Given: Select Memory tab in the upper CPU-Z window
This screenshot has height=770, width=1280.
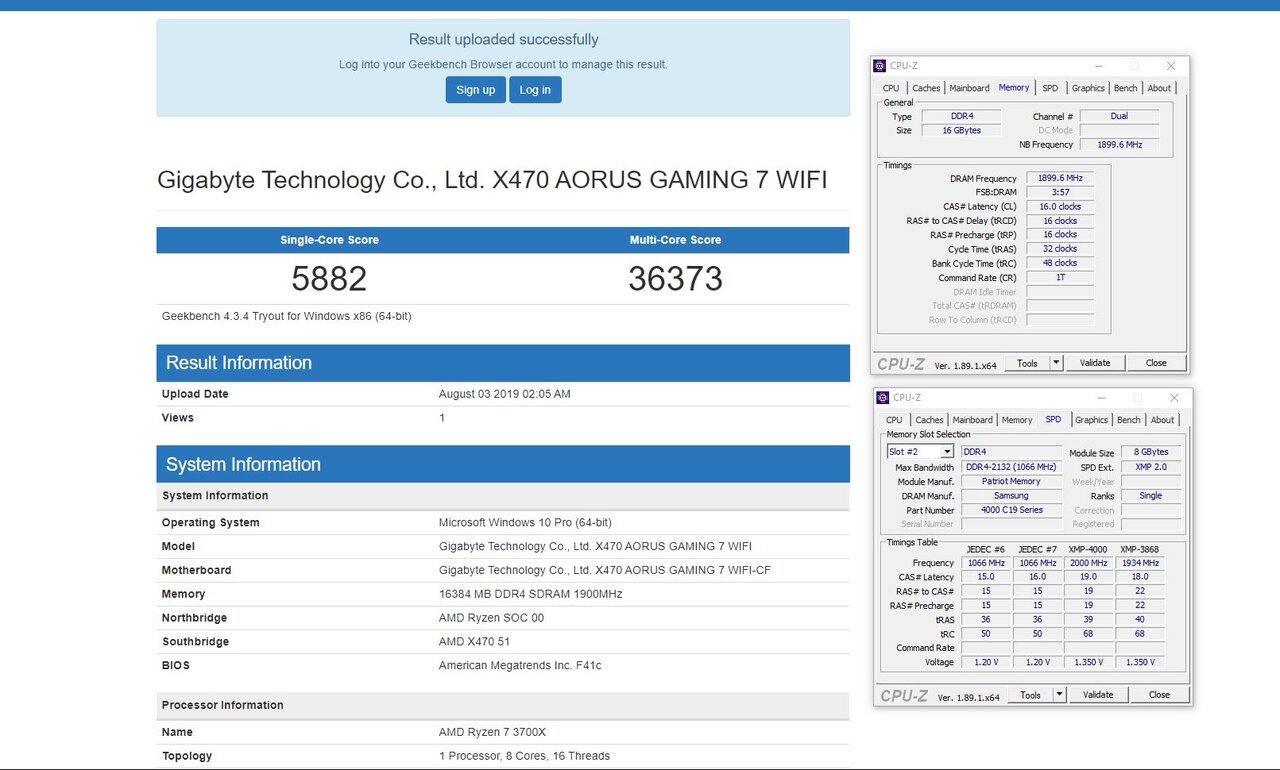Looking at the screenshot, I should [x=1014, y=87].
